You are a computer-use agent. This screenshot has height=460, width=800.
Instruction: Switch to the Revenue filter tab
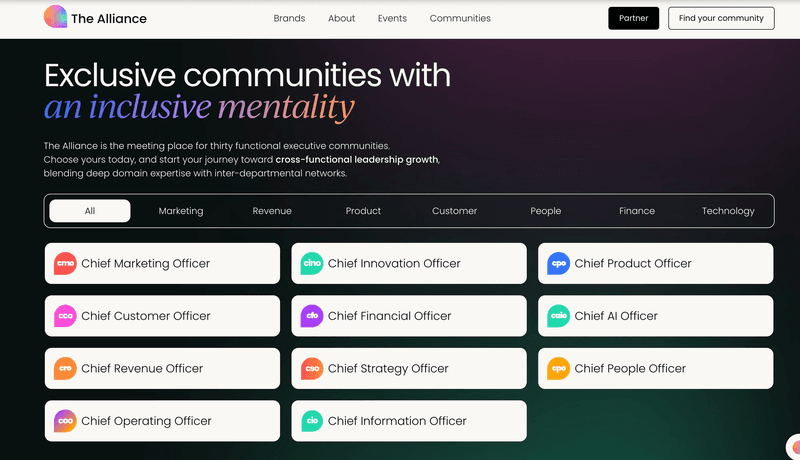272,211
